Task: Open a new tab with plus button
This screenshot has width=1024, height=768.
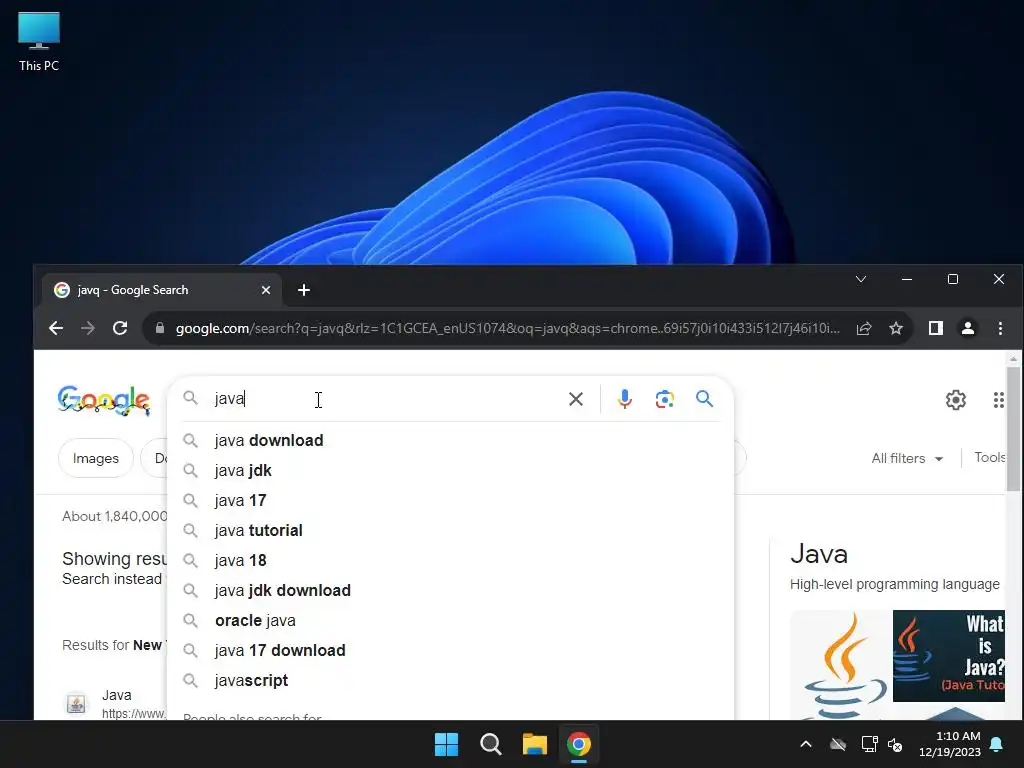Action: tap(304, 290)
